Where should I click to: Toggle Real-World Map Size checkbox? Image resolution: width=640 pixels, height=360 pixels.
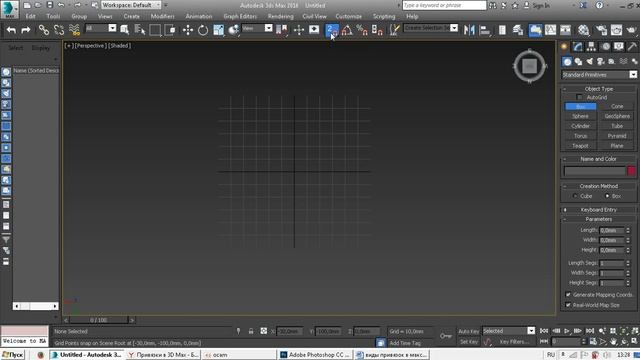[568, 305]
